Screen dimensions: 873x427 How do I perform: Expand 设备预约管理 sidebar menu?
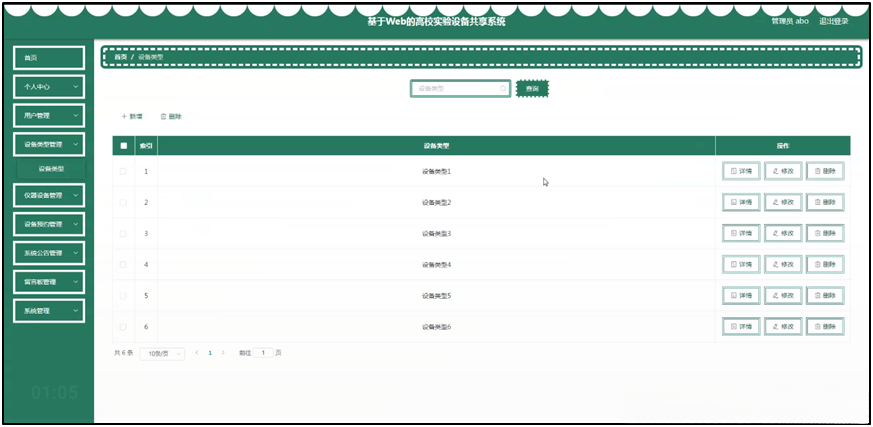point(49,224)
